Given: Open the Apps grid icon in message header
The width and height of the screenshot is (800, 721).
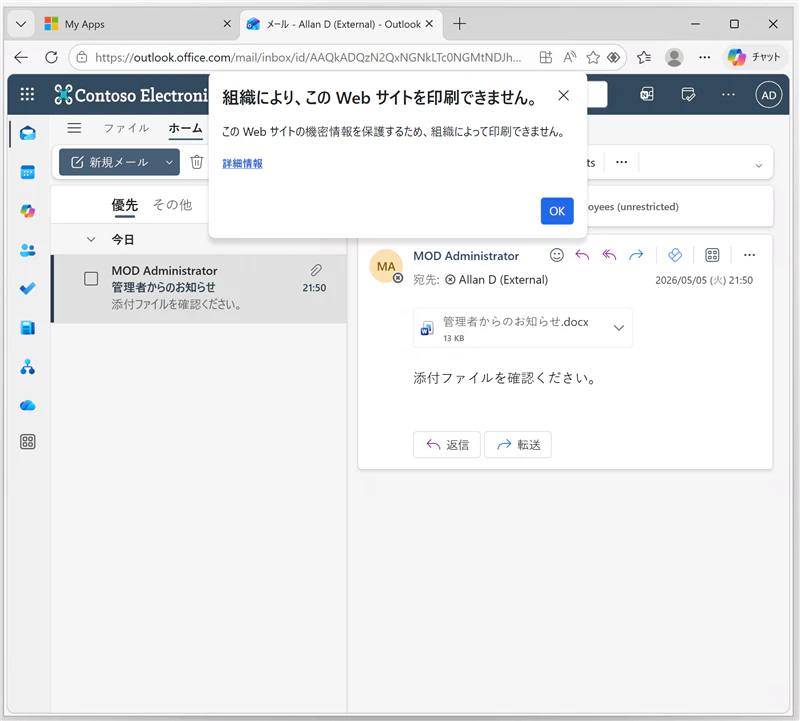Looking at the screenshot, I should point(712,255).
